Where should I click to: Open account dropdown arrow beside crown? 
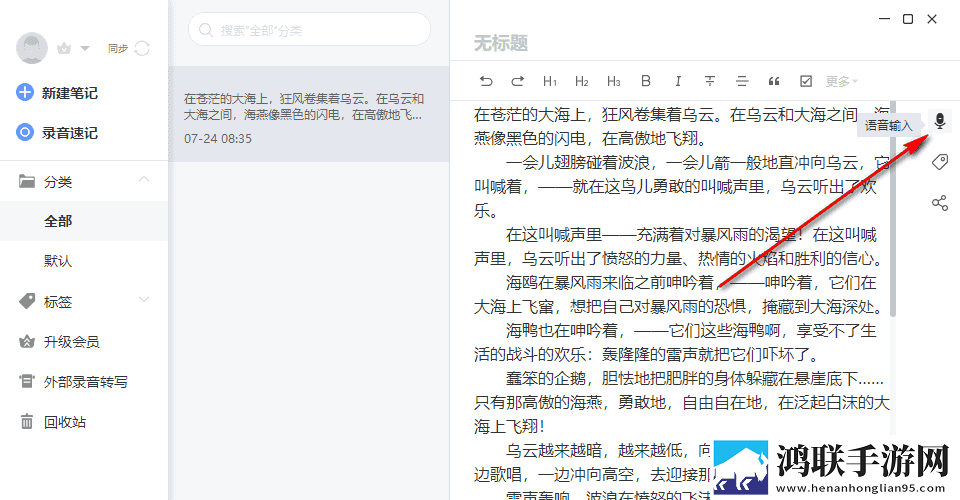[85, 48]
